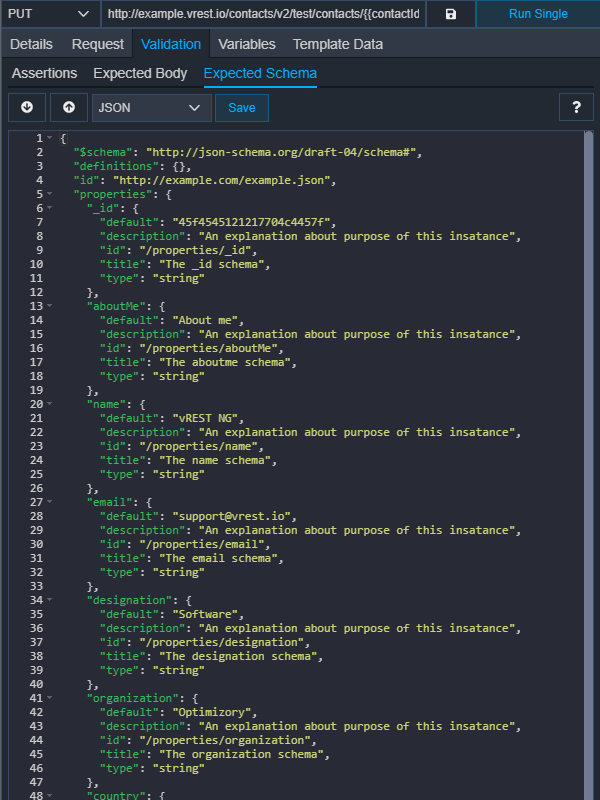Image resolution: width=600 pixels, height=800 pixels.
Task: Open the PUT method dropdown
Action: [50, 14]
